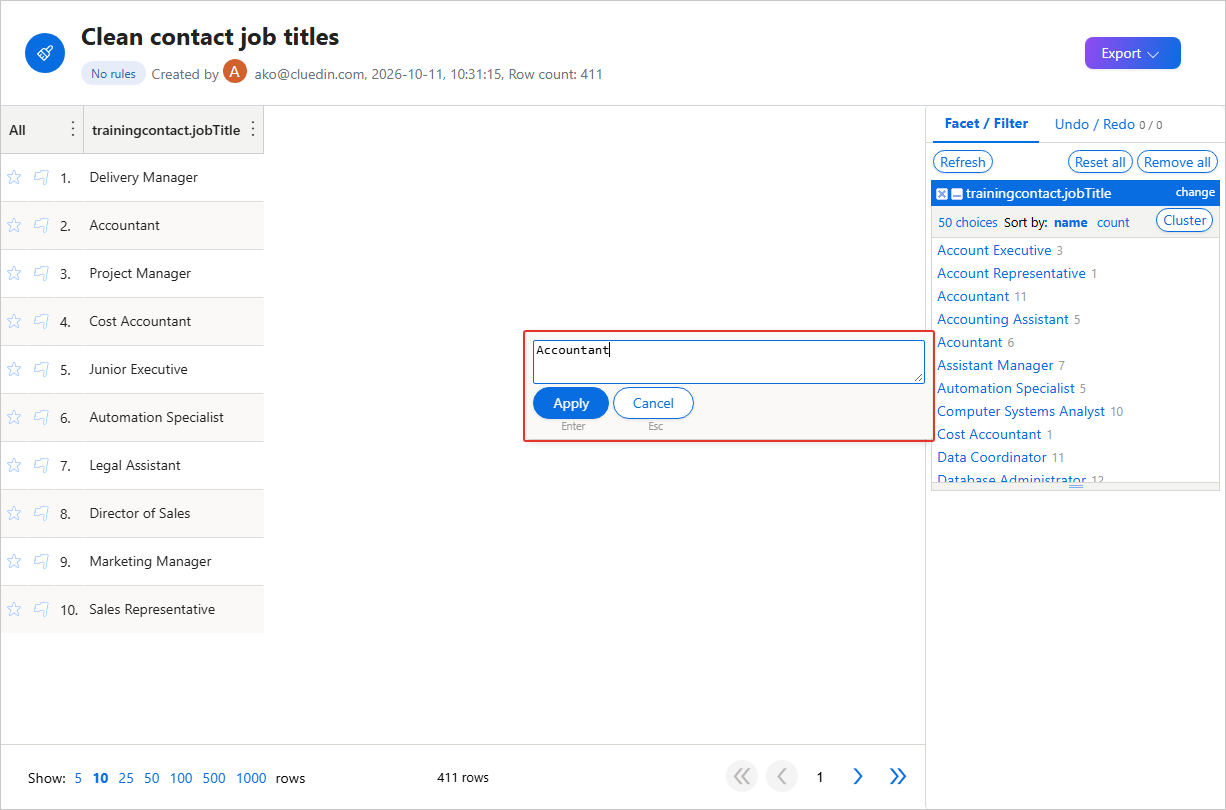Image resolution: width=1226 pixels, height=810 pixels.
Task: Click the user avatar letter A
Action: 235,72
